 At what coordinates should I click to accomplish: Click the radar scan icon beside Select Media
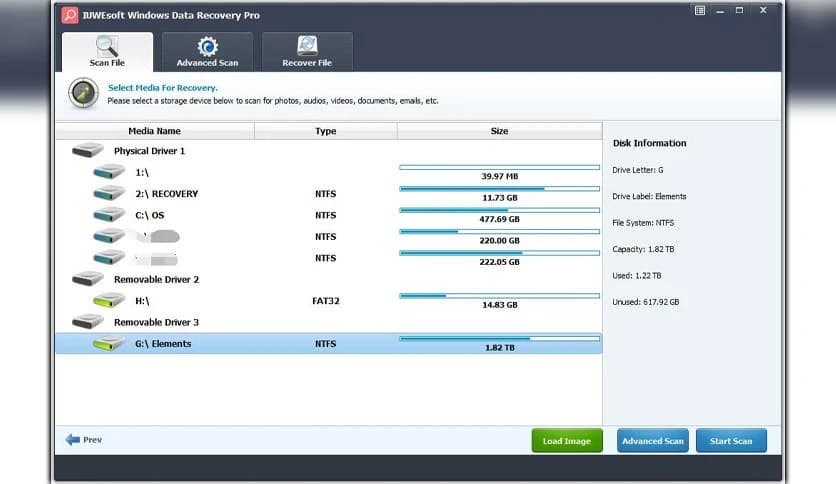point(83,93)
